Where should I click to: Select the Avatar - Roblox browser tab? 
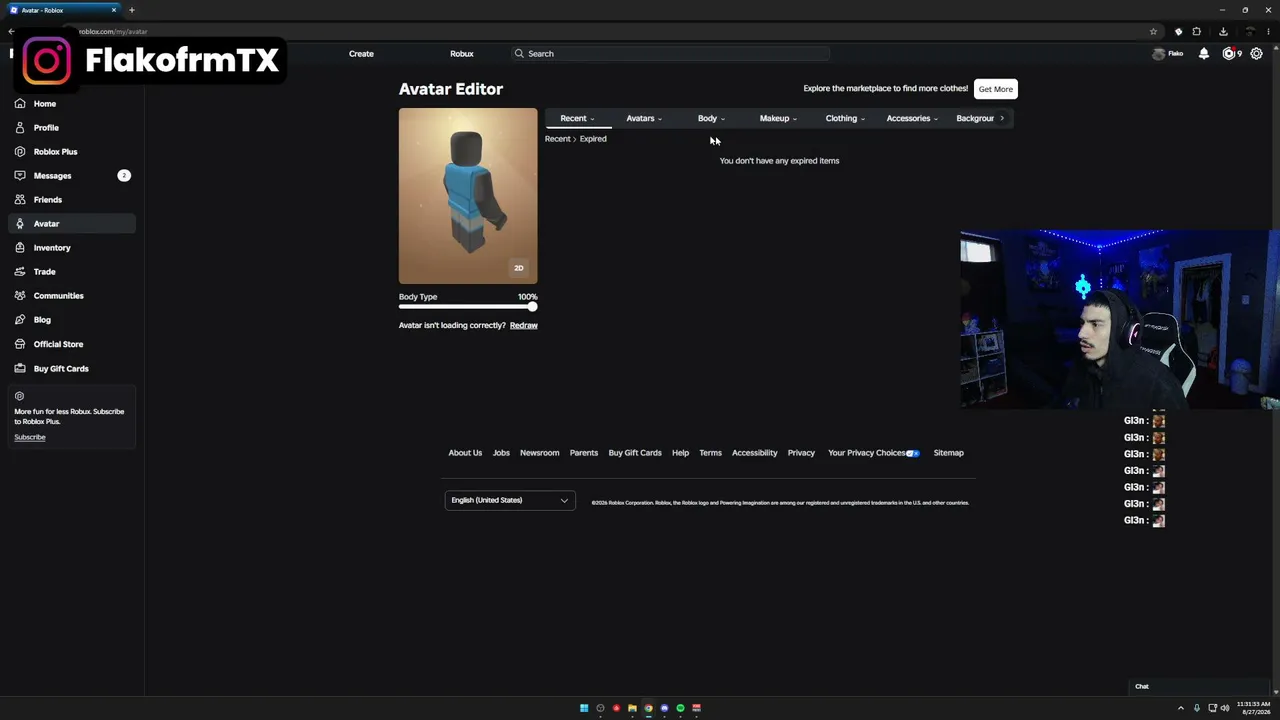pyautogui.click(x=62, y=10)
